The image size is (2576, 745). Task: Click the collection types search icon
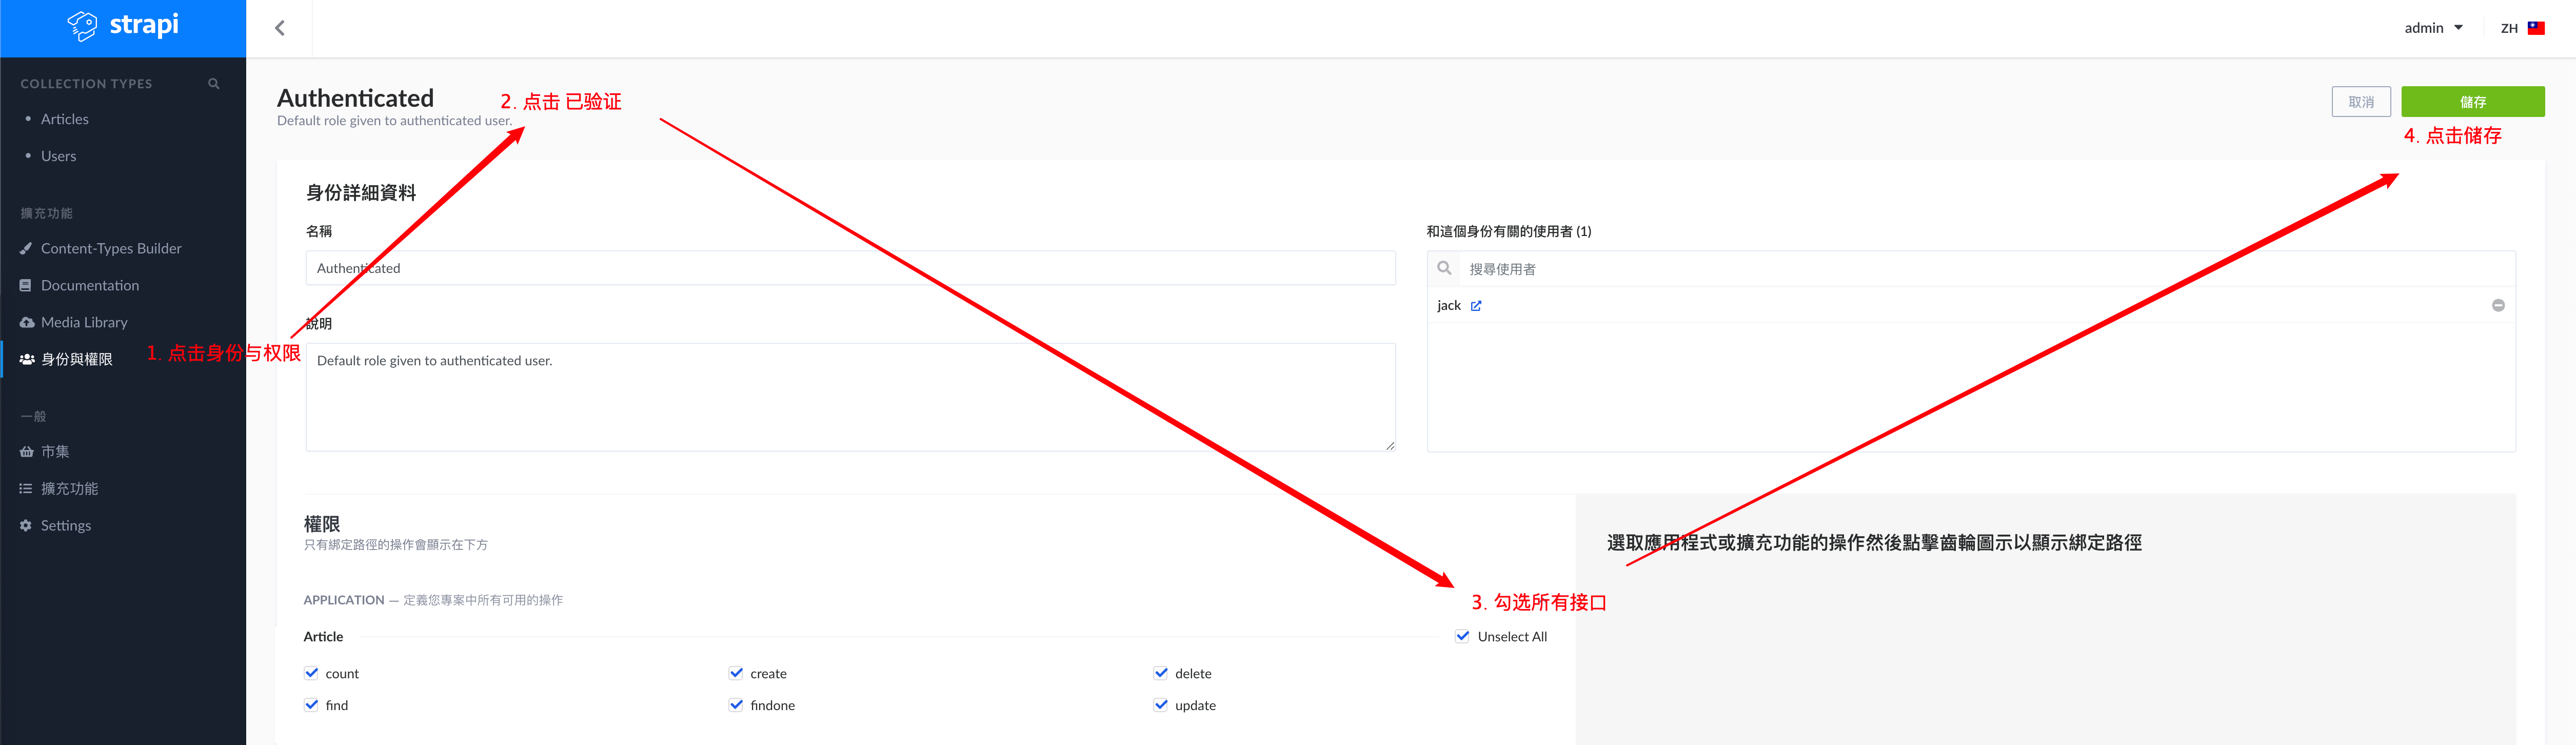click(214, 84)
